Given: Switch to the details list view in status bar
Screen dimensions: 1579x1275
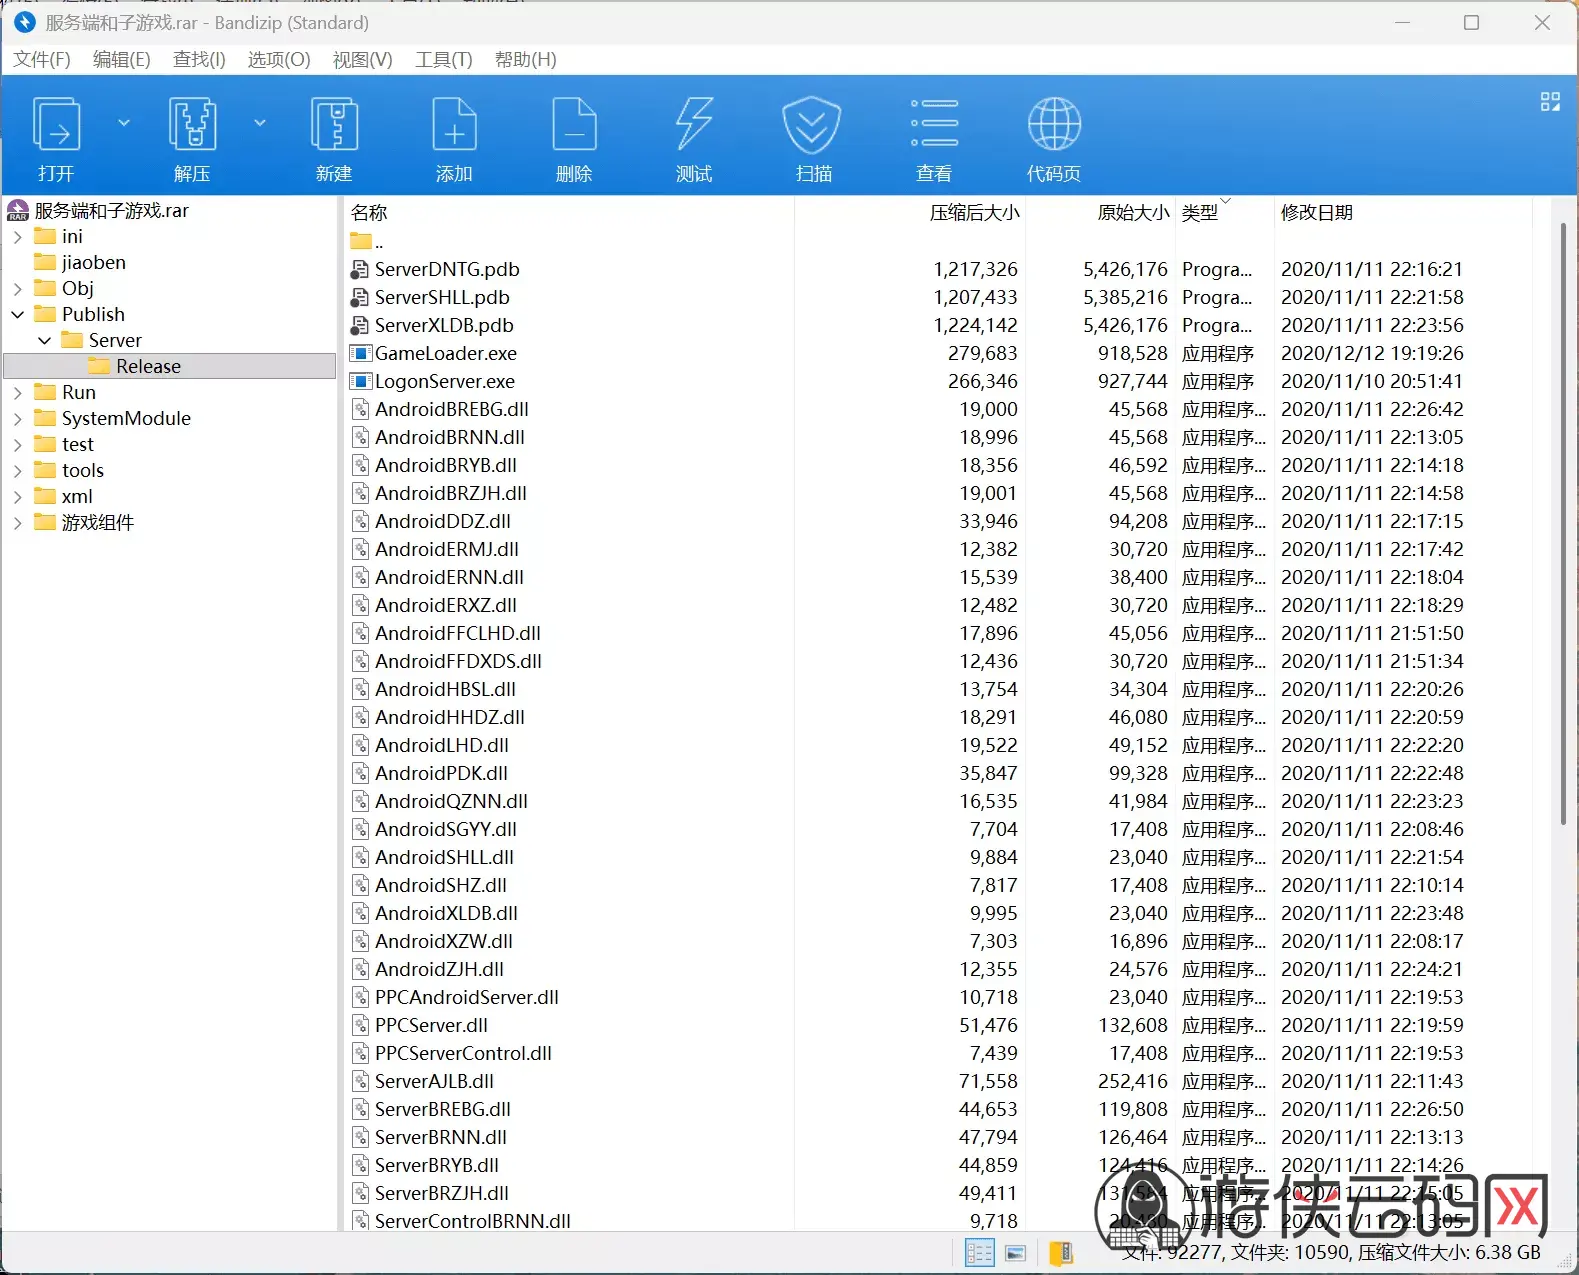Looking at the screenshot, I should 980,1253.
